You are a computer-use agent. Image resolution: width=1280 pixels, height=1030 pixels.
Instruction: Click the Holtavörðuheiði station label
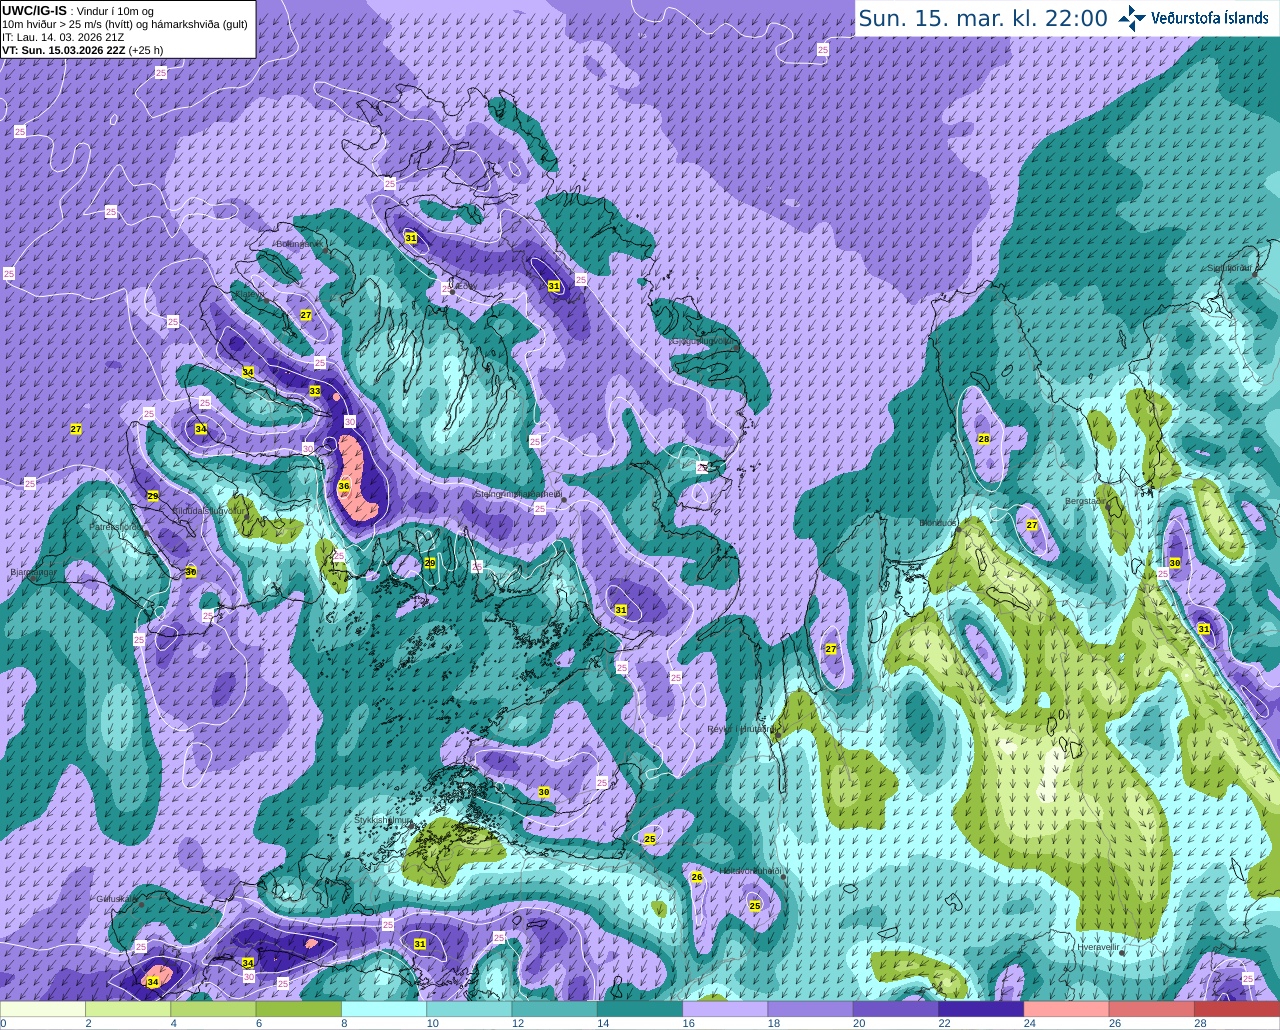click(750, 871)
